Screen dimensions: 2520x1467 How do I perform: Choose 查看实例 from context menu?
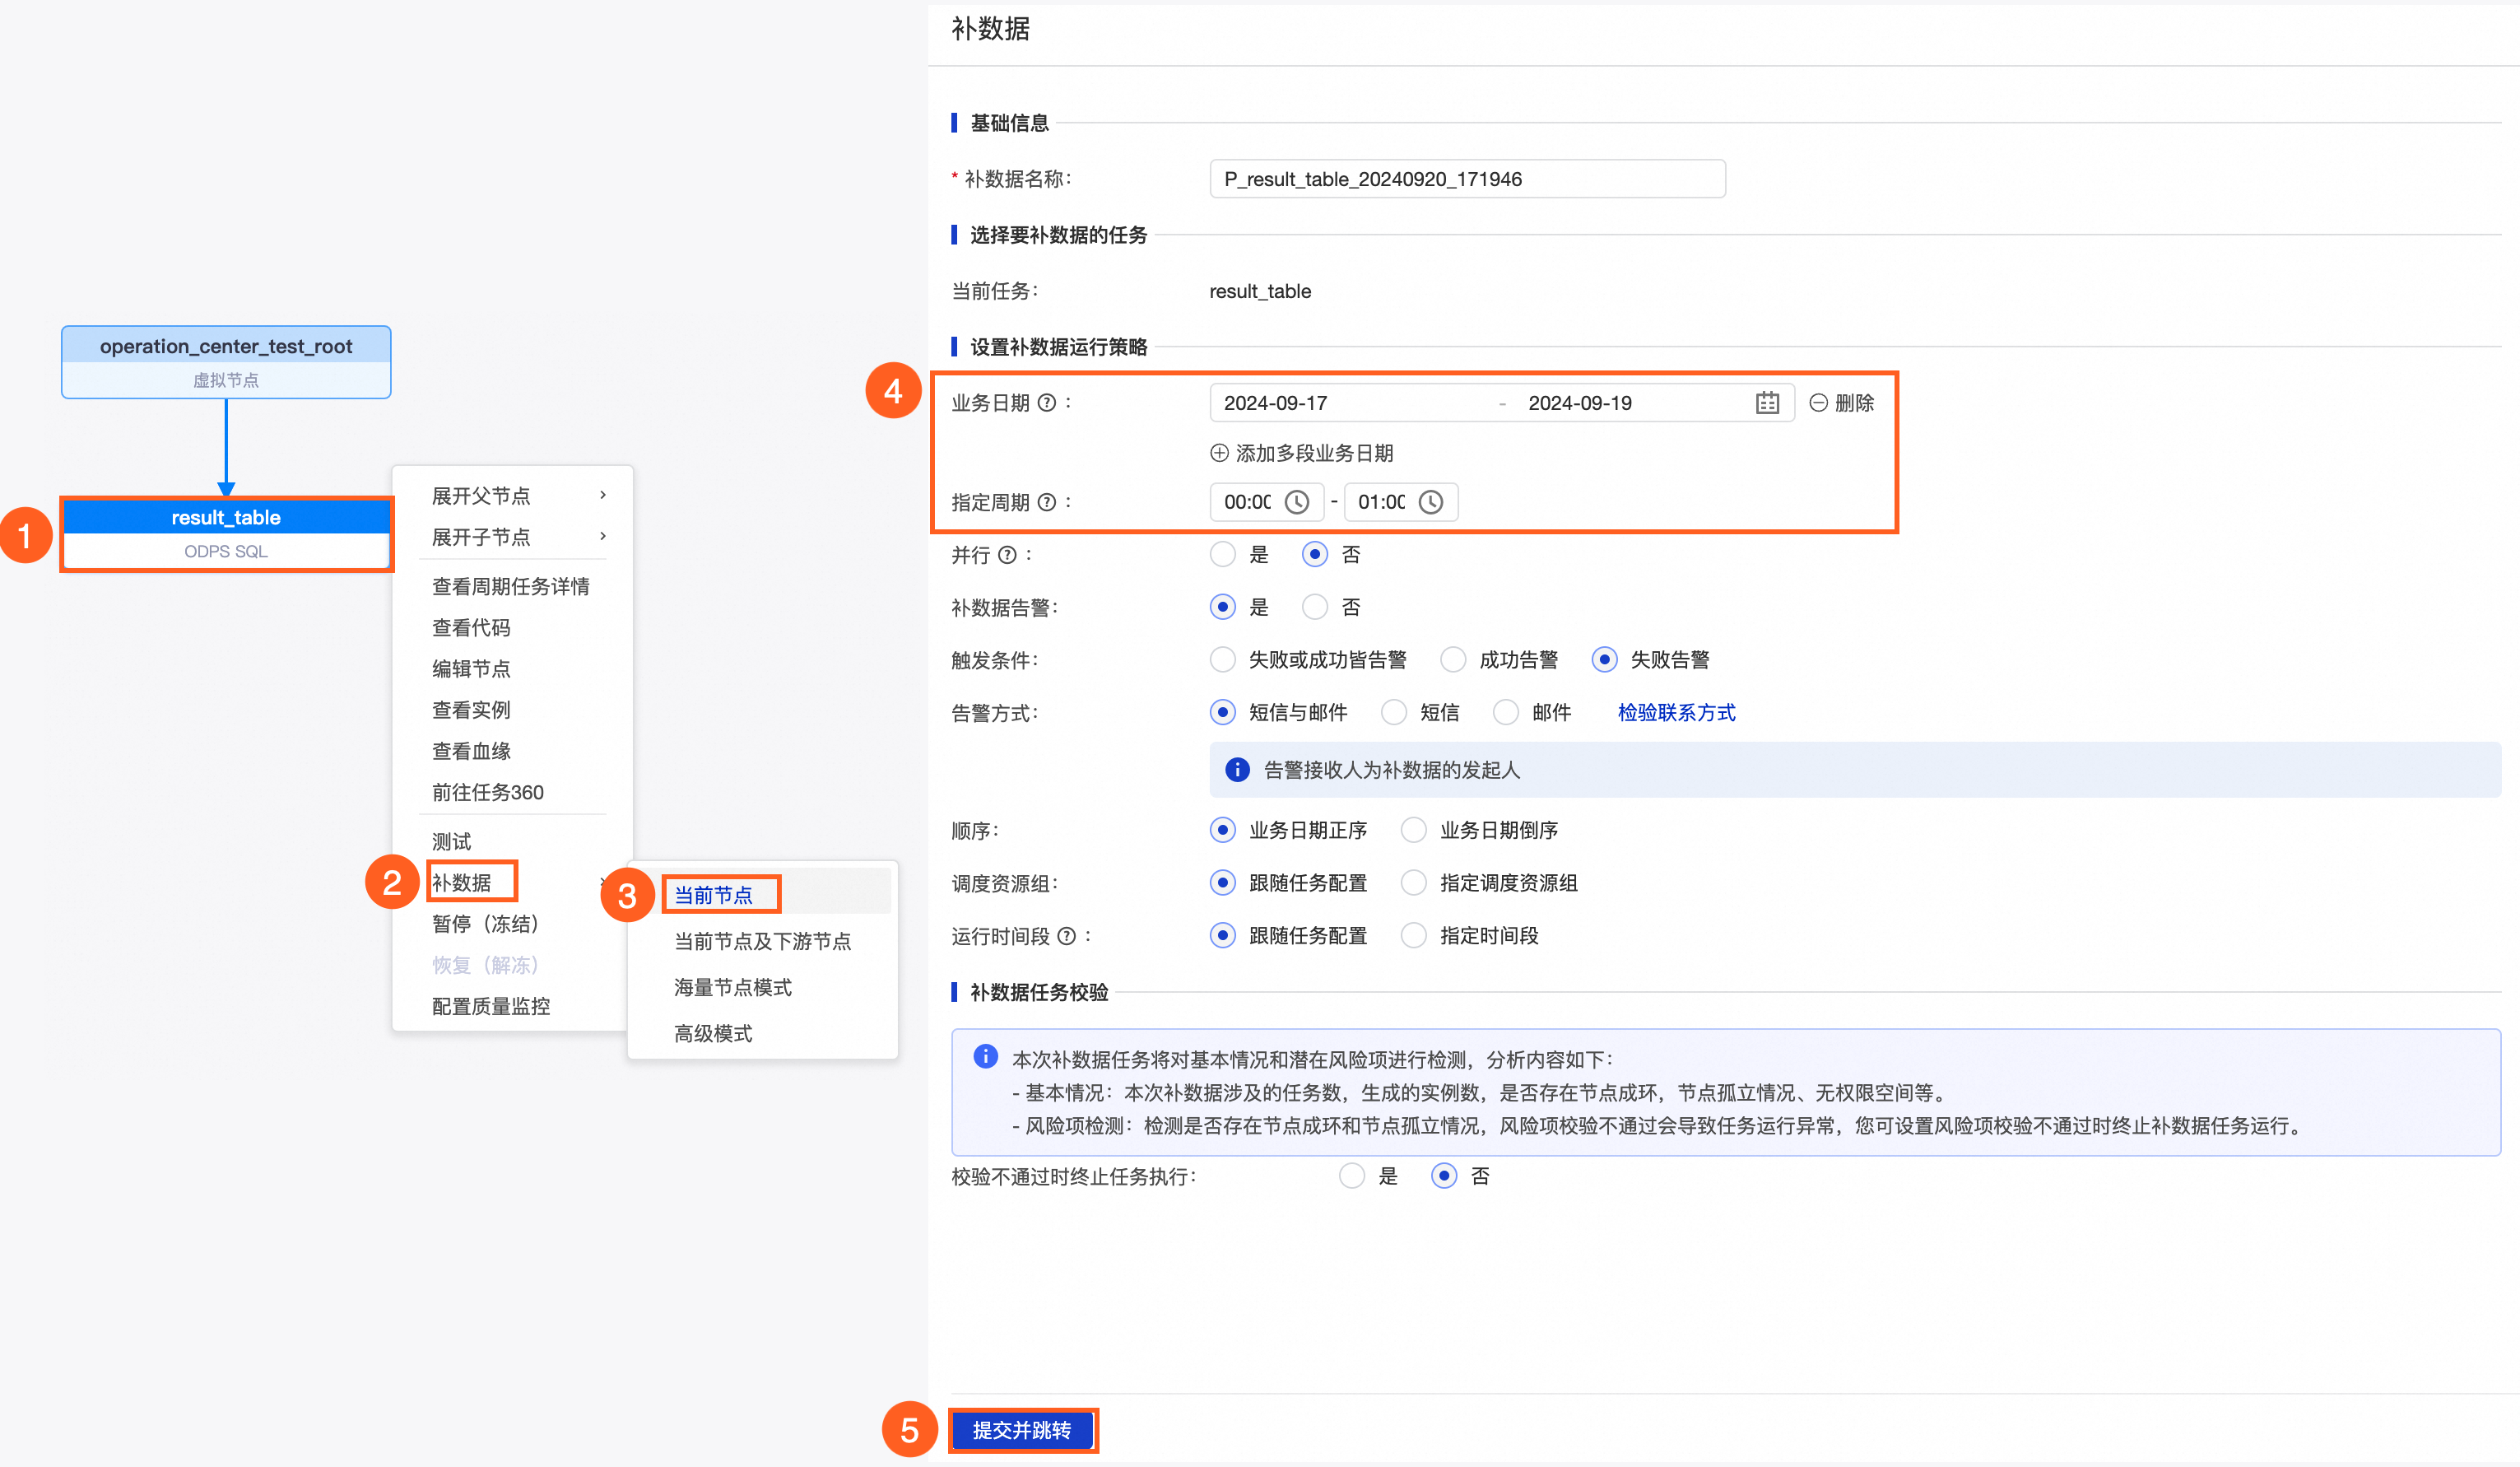pyautogui.click(x=471, y=710)
